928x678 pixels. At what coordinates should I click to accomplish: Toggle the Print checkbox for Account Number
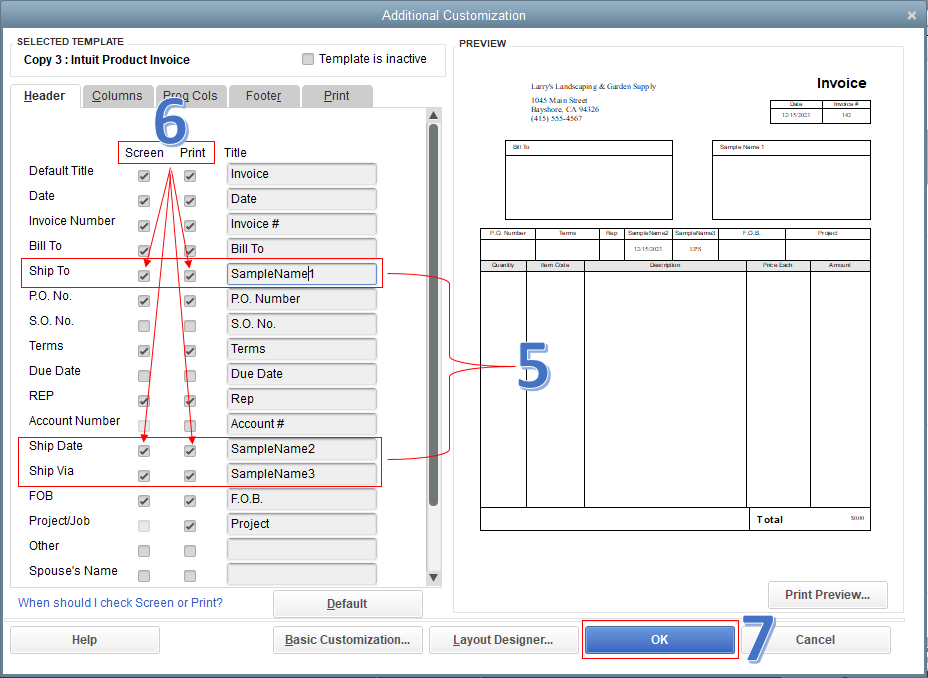coord(189,424)
